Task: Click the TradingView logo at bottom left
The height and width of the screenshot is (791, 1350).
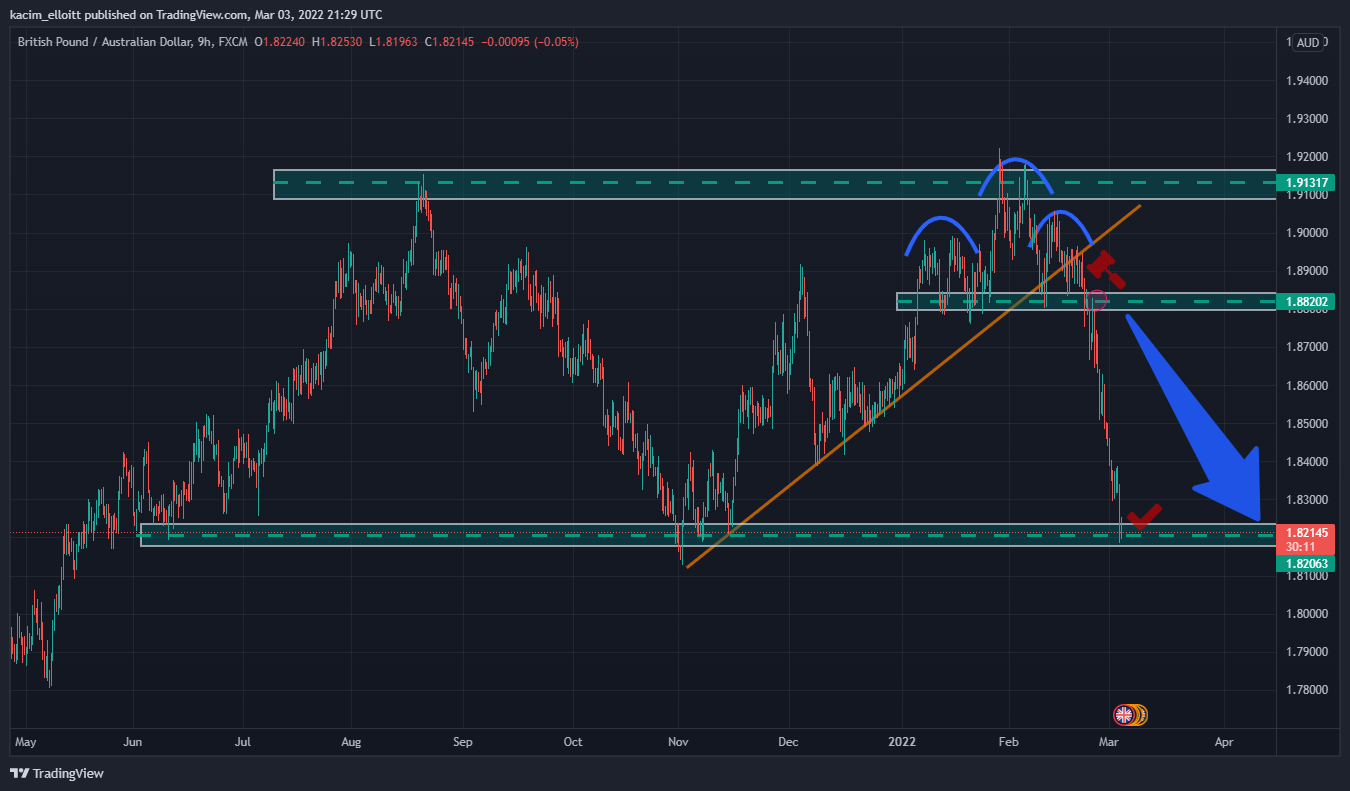Action: [57, 773]
